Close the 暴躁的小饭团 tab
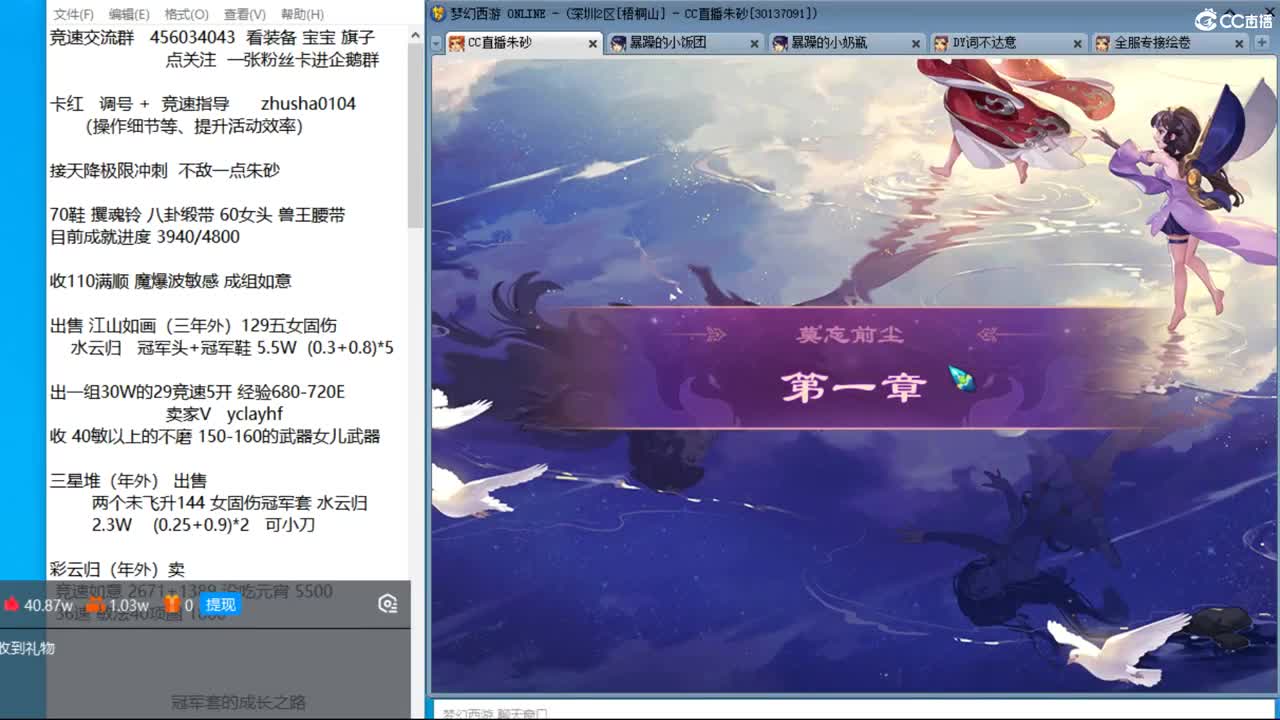Viewport: 1280px width, 720px height. point(755,44)
